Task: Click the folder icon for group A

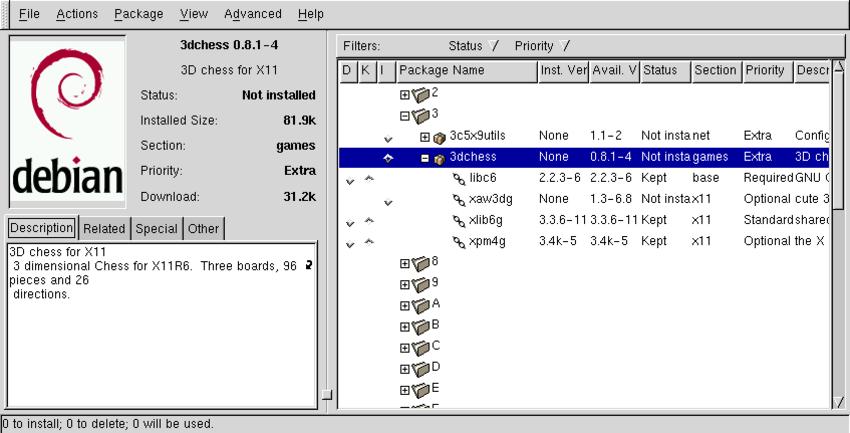Action: 420,305
